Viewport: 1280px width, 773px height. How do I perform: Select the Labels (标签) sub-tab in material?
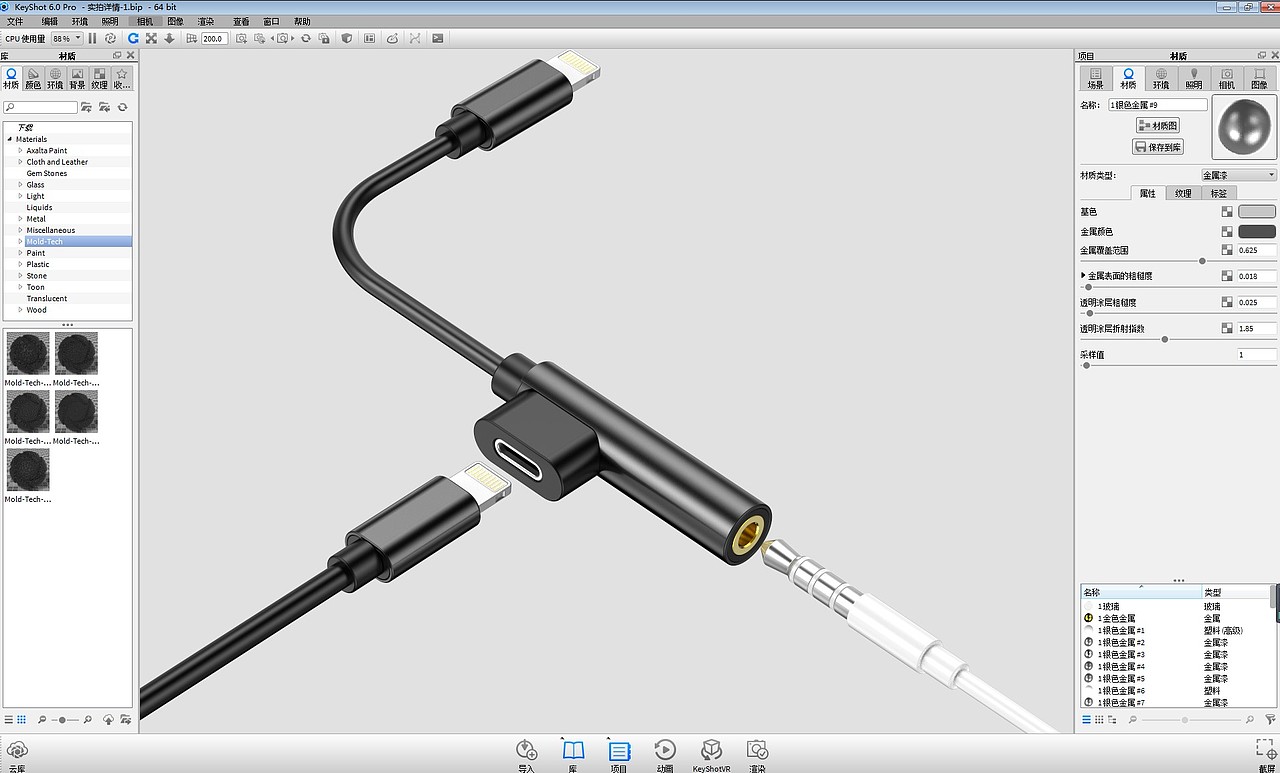pos(1219,193)
